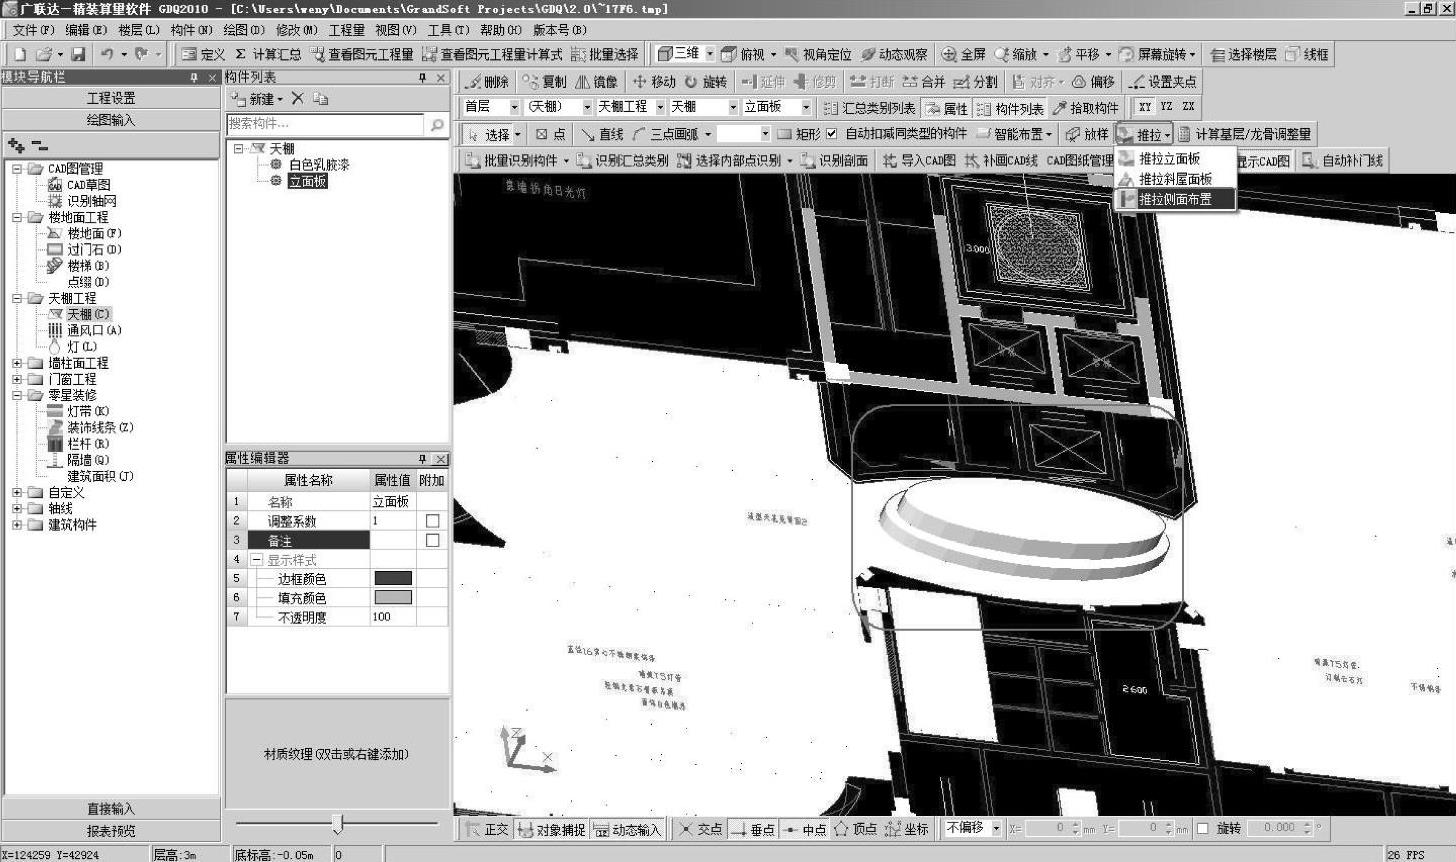Click 填充颜色 color swatch
Viewport: 1456px width, 862px height.
pos(392,597)
